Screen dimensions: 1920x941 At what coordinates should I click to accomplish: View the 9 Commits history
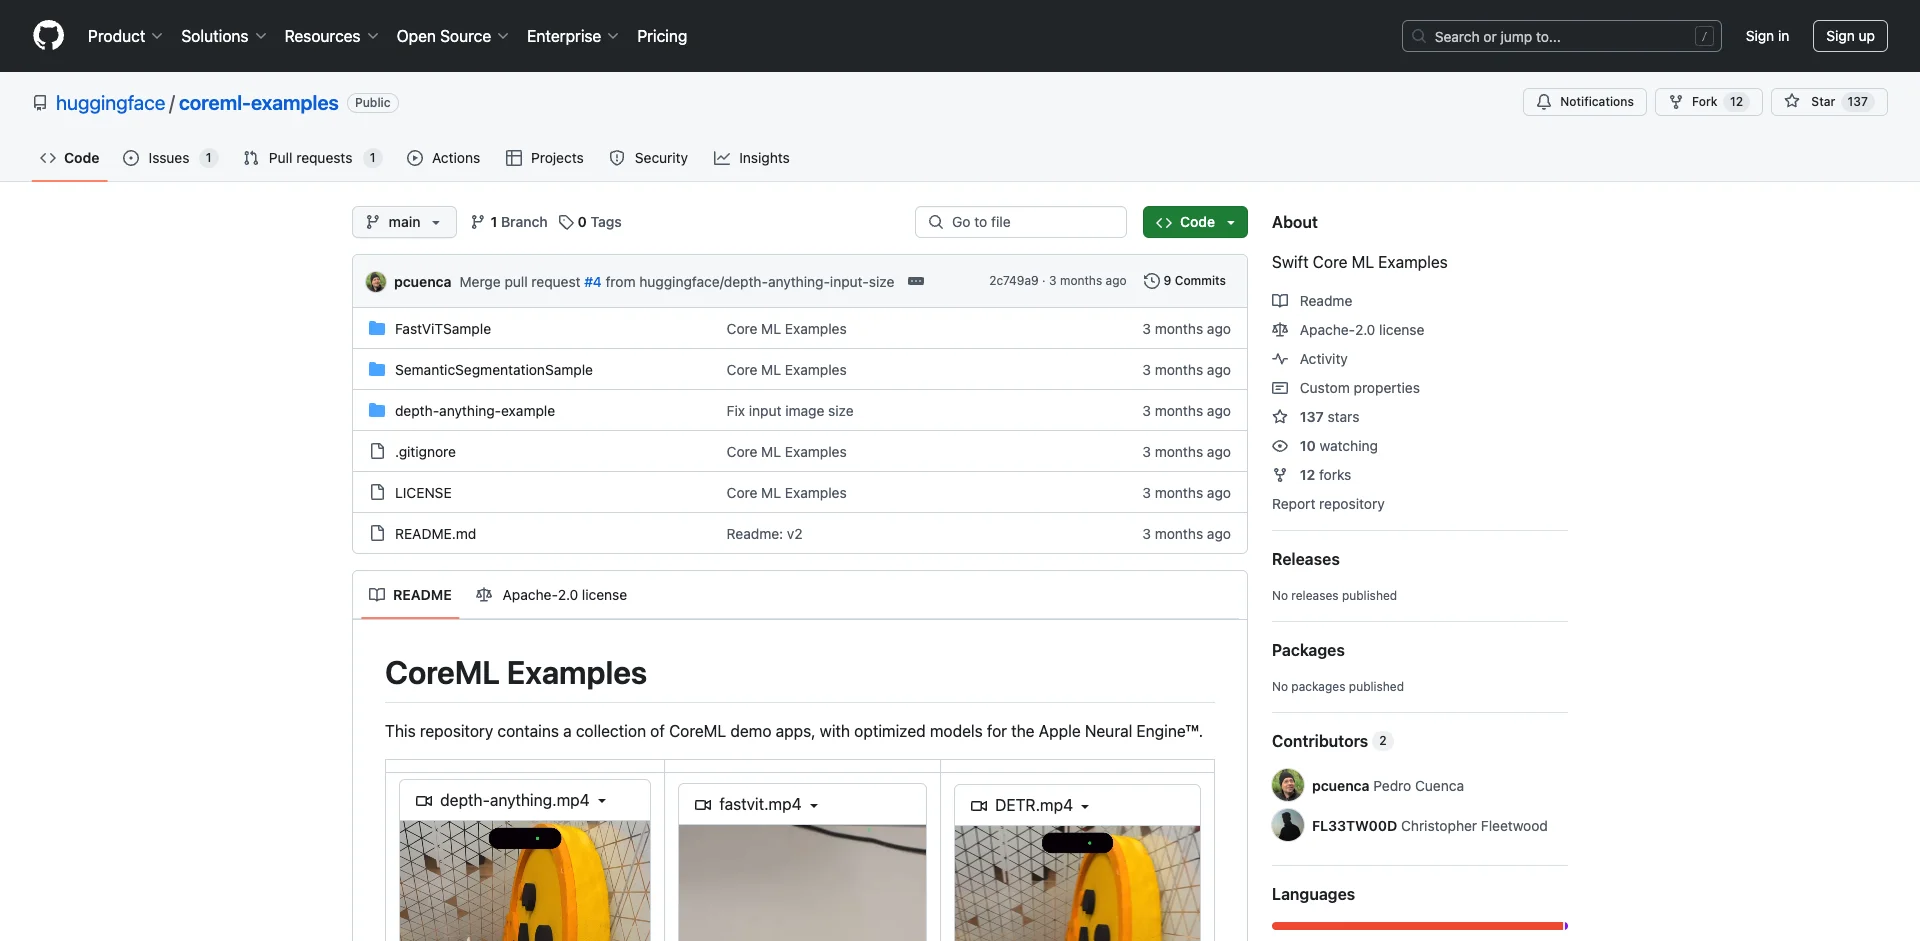[1185, 281]
